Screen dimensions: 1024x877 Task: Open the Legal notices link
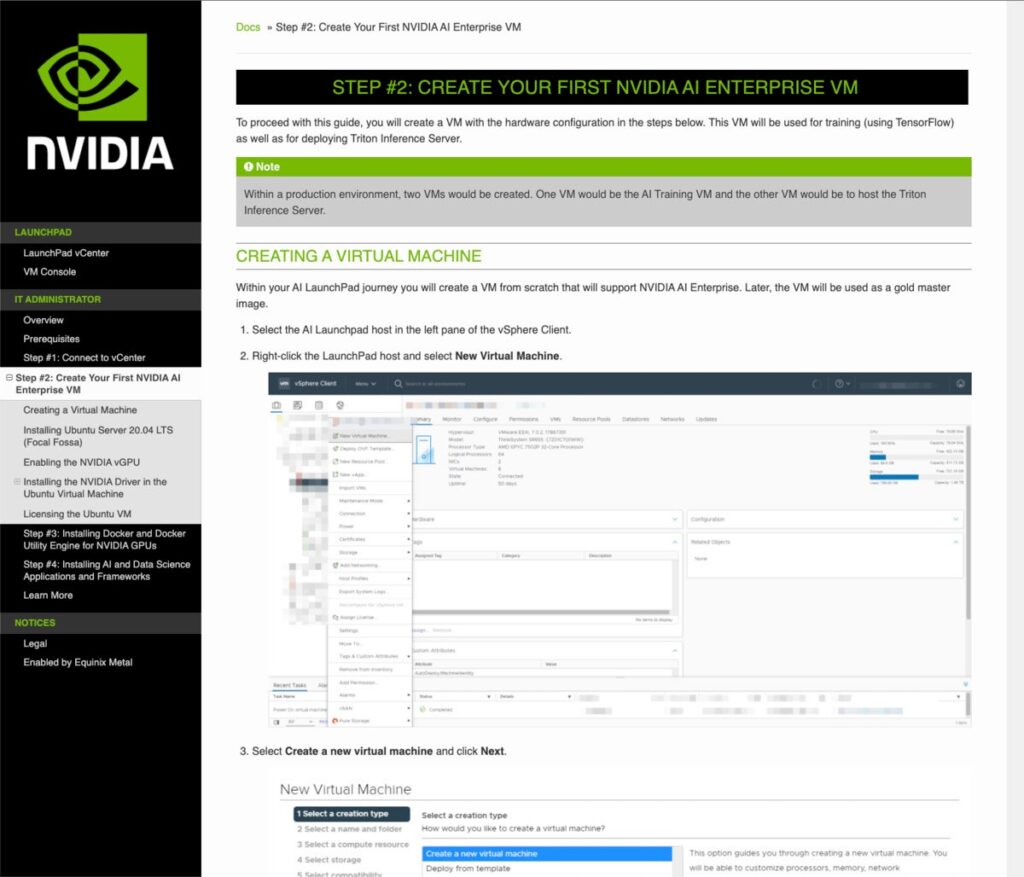pyautogui.click(x=35, y=644)
